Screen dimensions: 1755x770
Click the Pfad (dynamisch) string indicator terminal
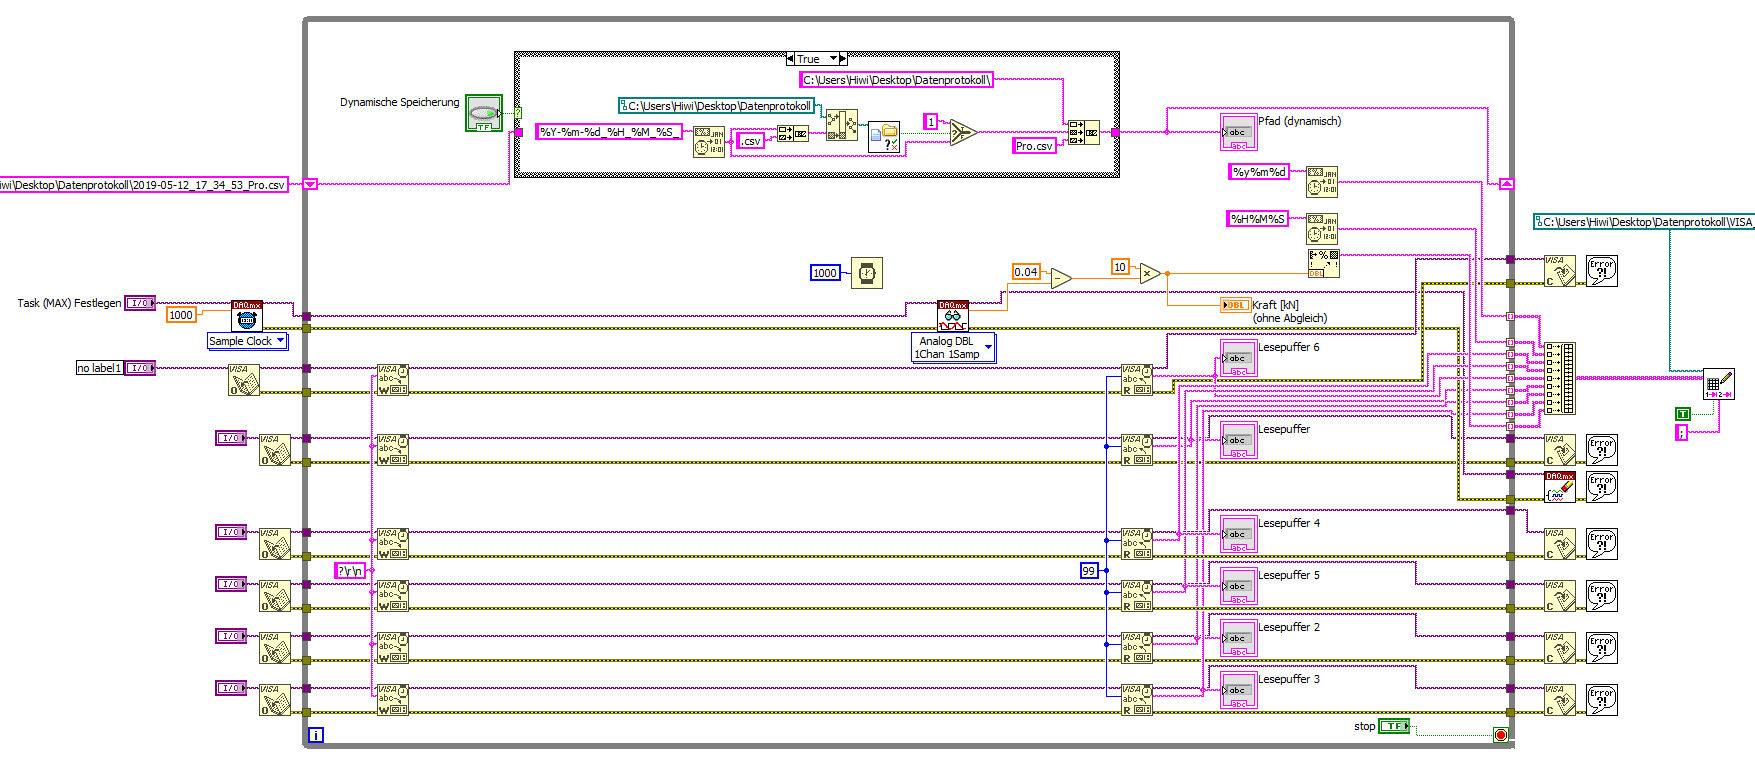click(x=1238, y=133)
